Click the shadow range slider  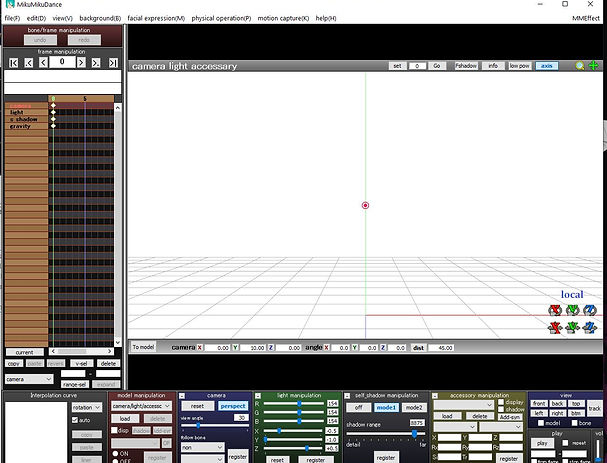386,434
